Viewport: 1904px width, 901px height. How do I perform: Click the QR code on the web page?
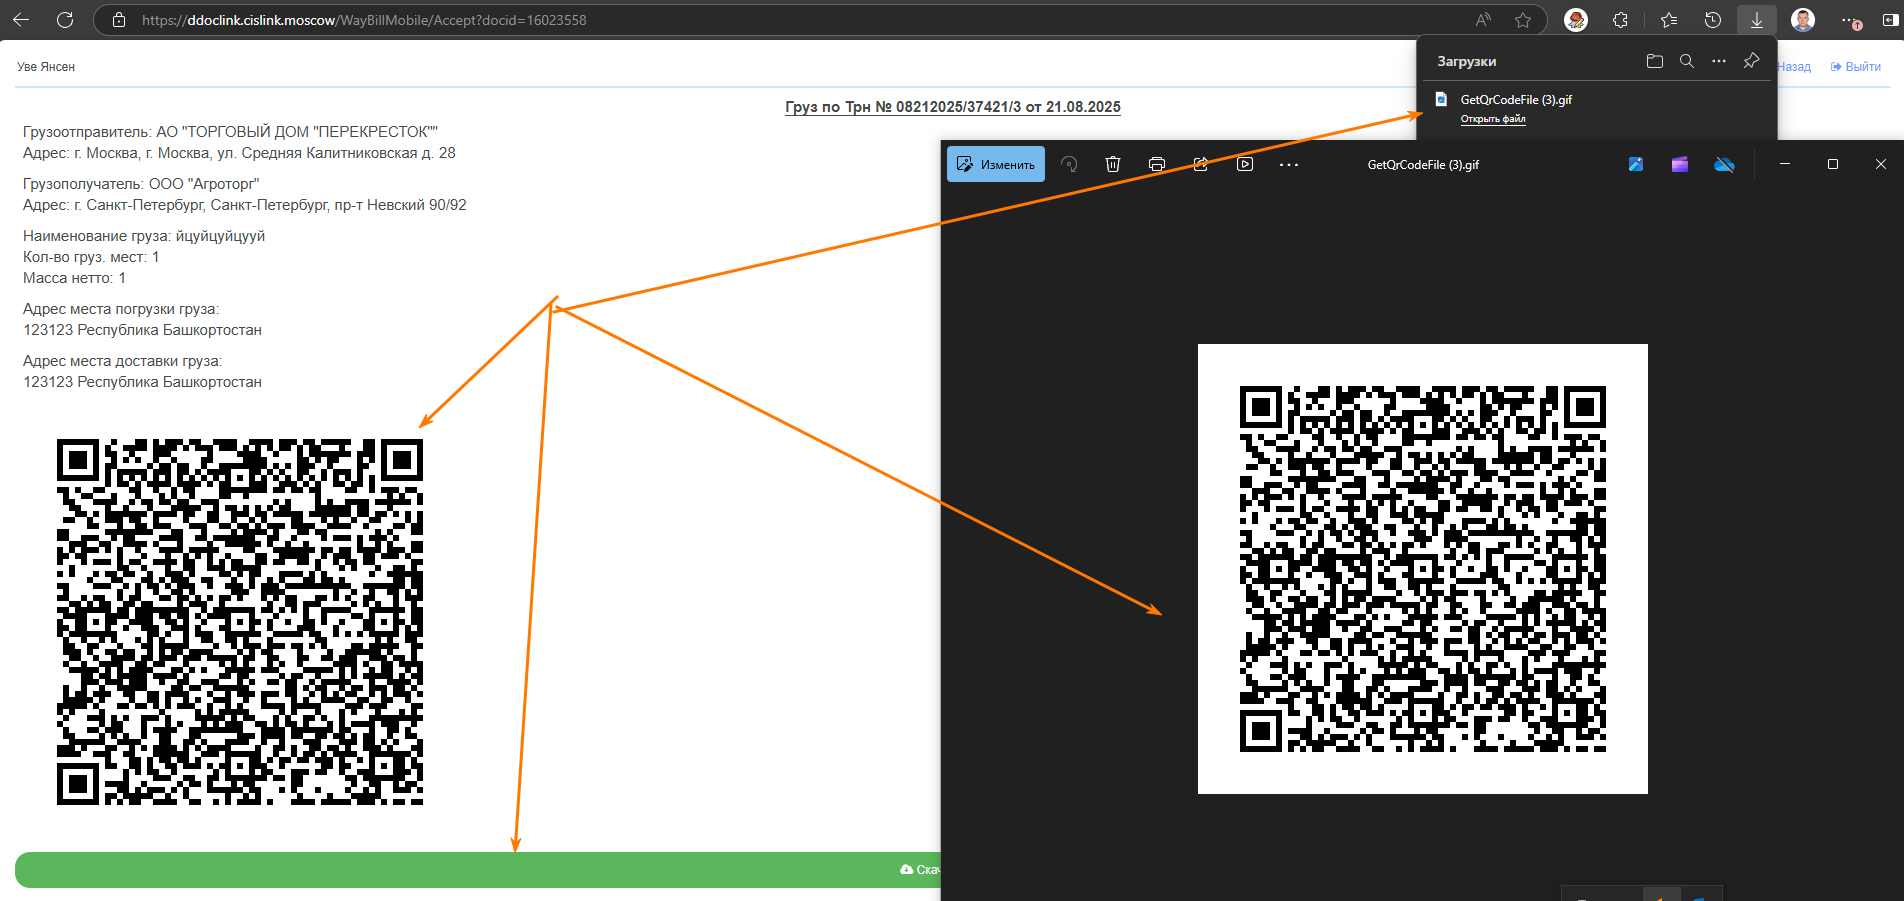240,622
